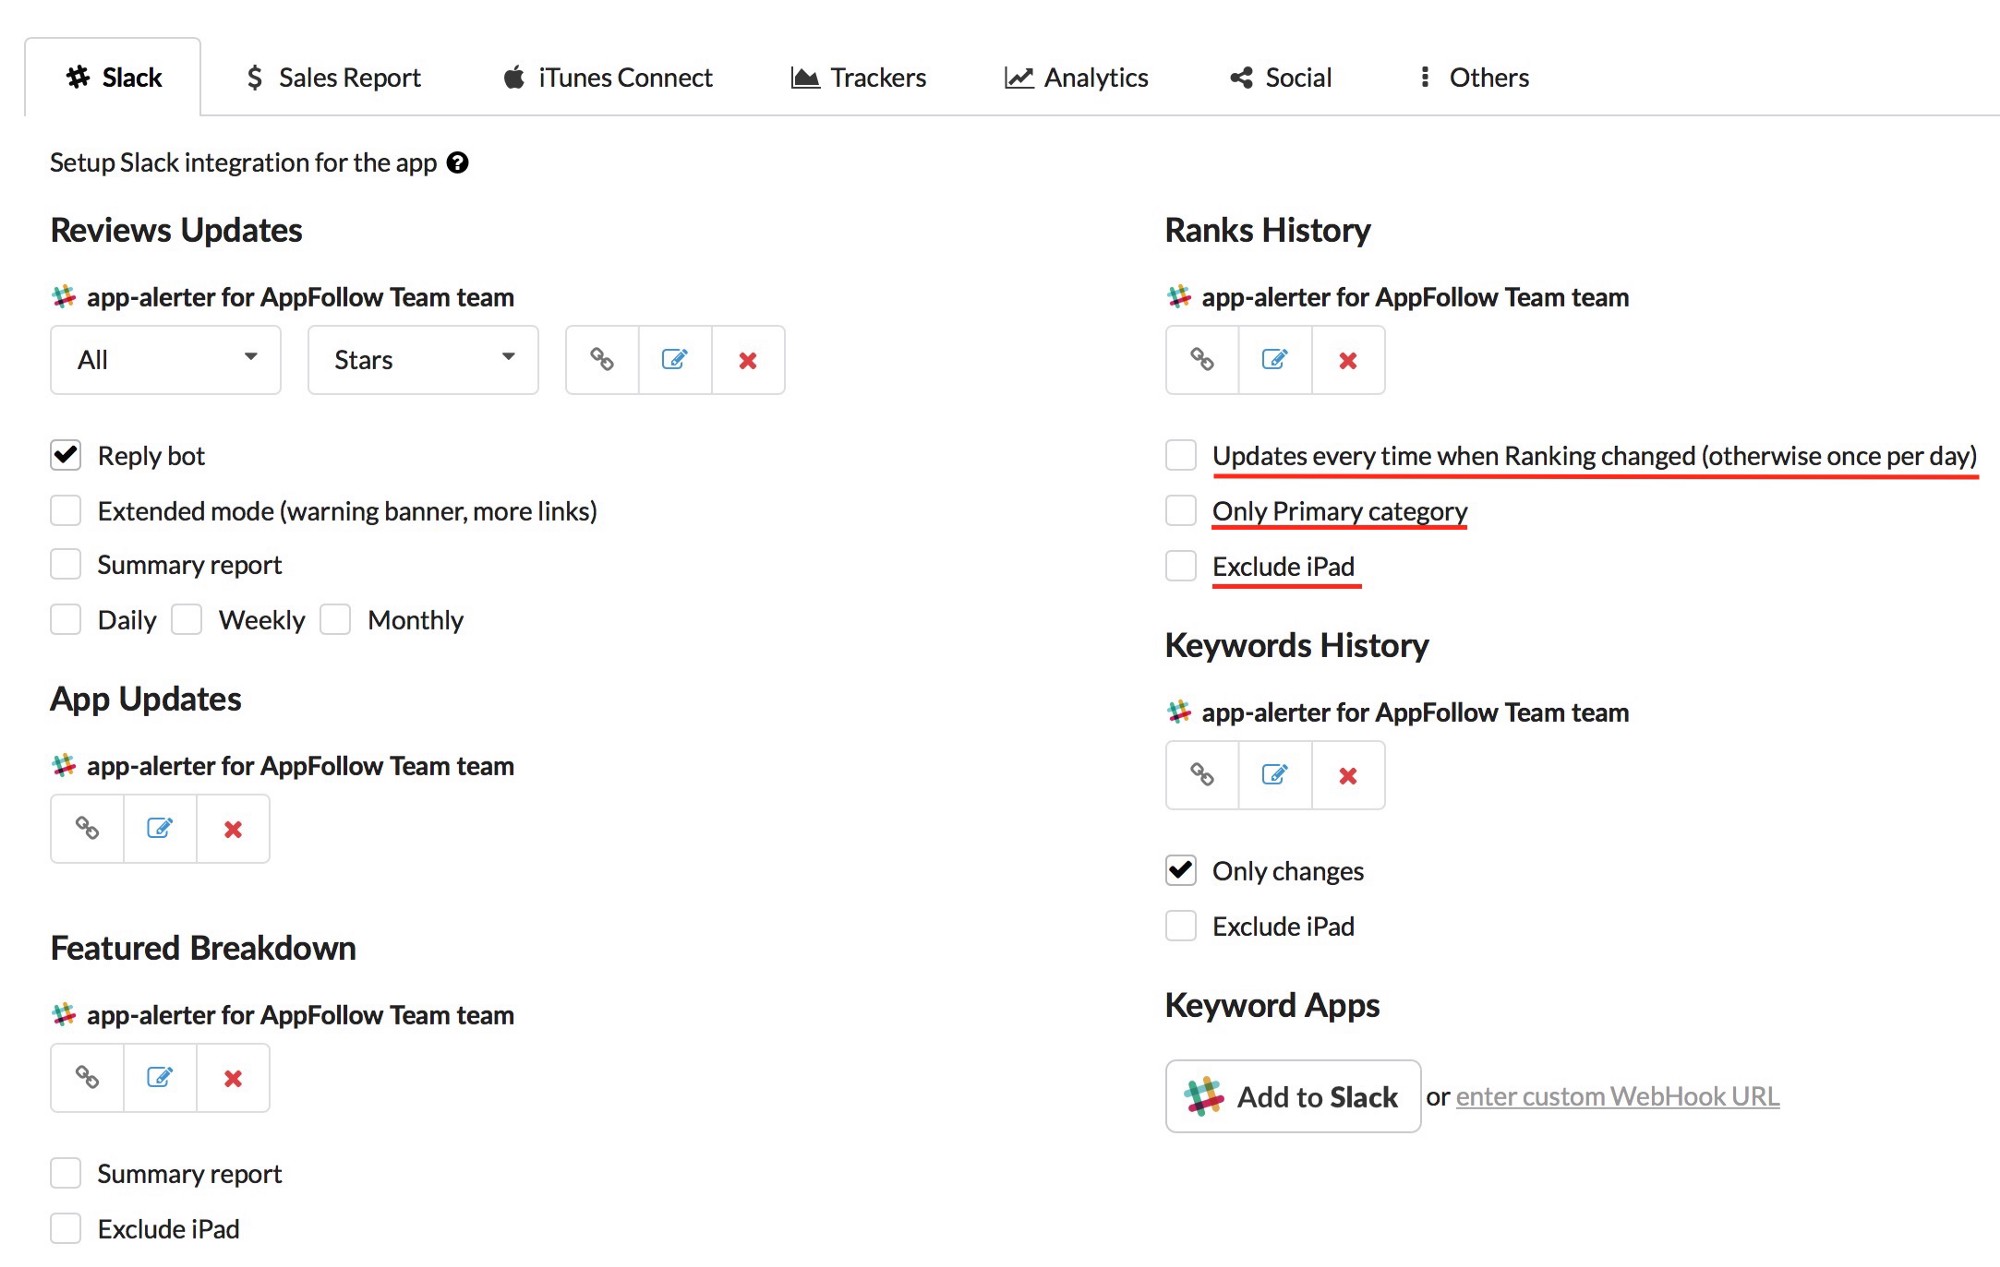Image resolution: width=2000 pixels, height=1267 pixels.
Task: Uncheck the Reply bot checkbox
Action: click(66, 456)
